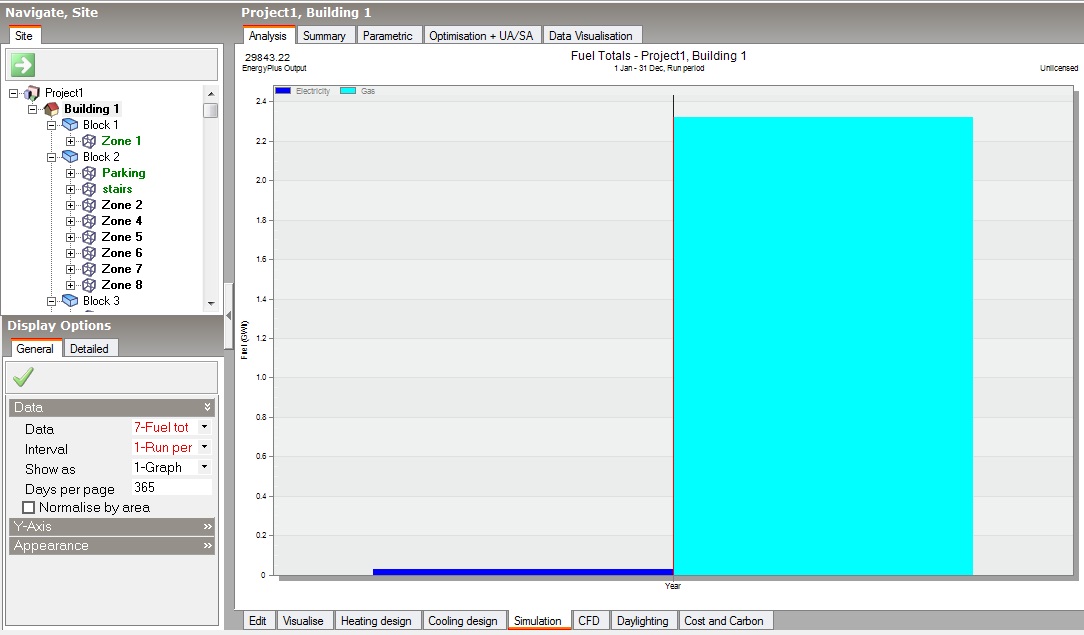Image resolution: width=1084 pixels, height=635 pixels.
Task: Select Building 1 in the tree
Action: pos(92,108)
